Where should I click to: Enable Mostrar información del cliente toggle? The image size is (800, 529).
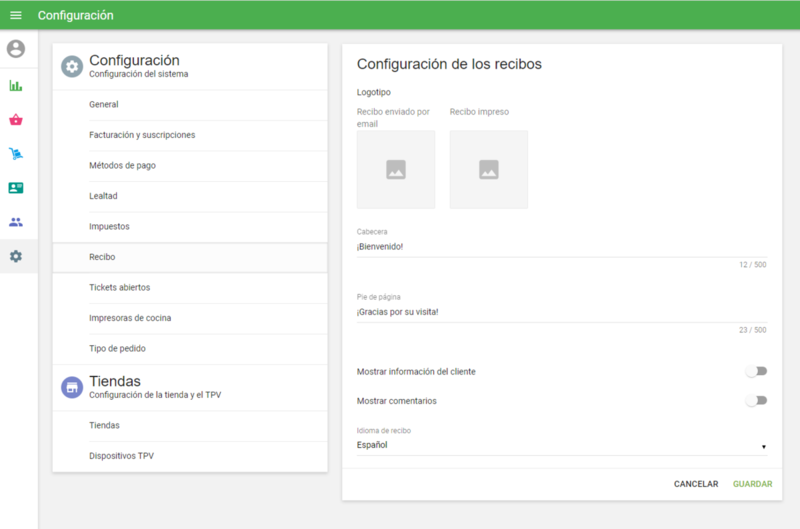coord(756,371)
